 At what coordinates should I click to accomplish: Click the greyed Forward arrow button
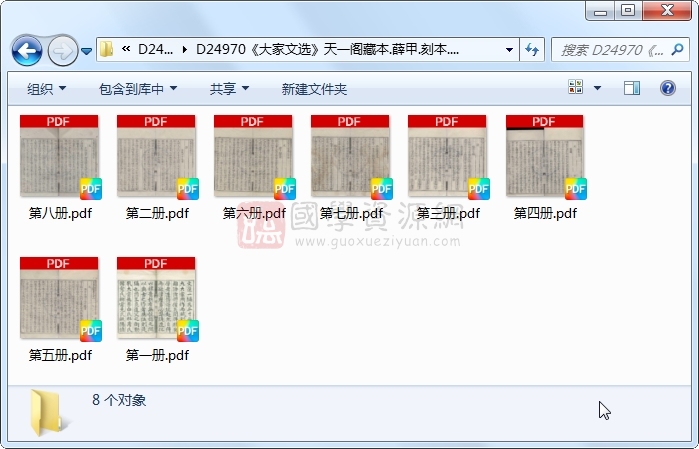[62, 50]
